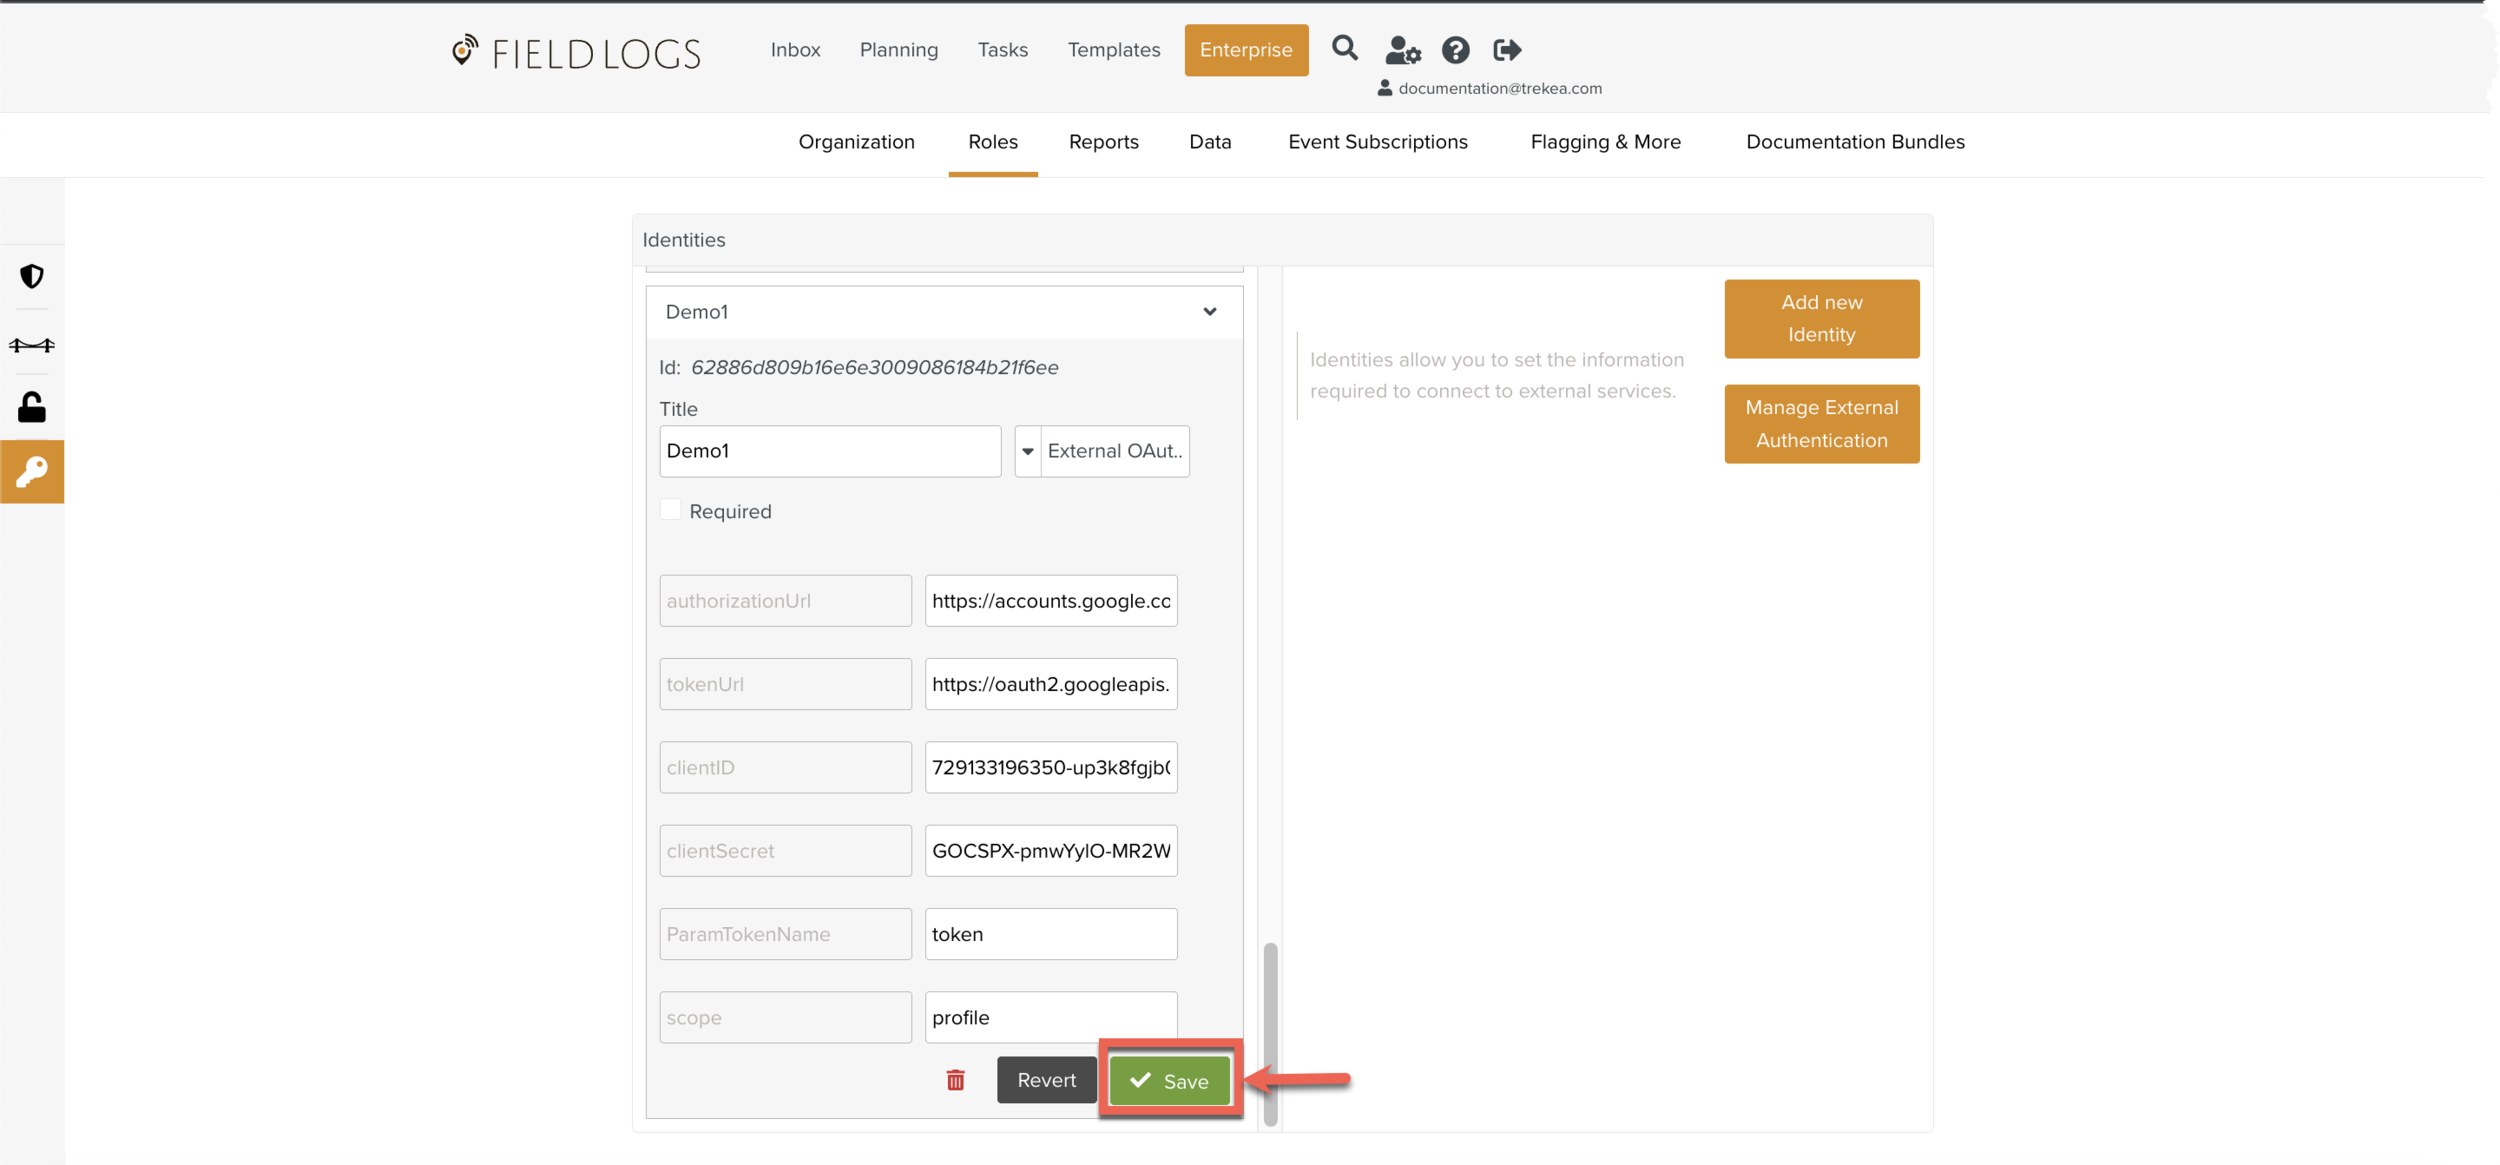The width and height of the screenshot is (2500, 1165).
Task: Click the connector icon in sidebar
Action: (32, 345)
